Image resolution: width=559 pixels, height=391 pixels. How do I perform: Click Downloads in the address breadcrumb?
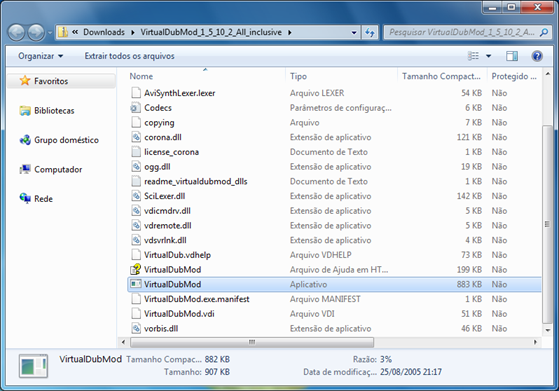(x=104, y=32)
